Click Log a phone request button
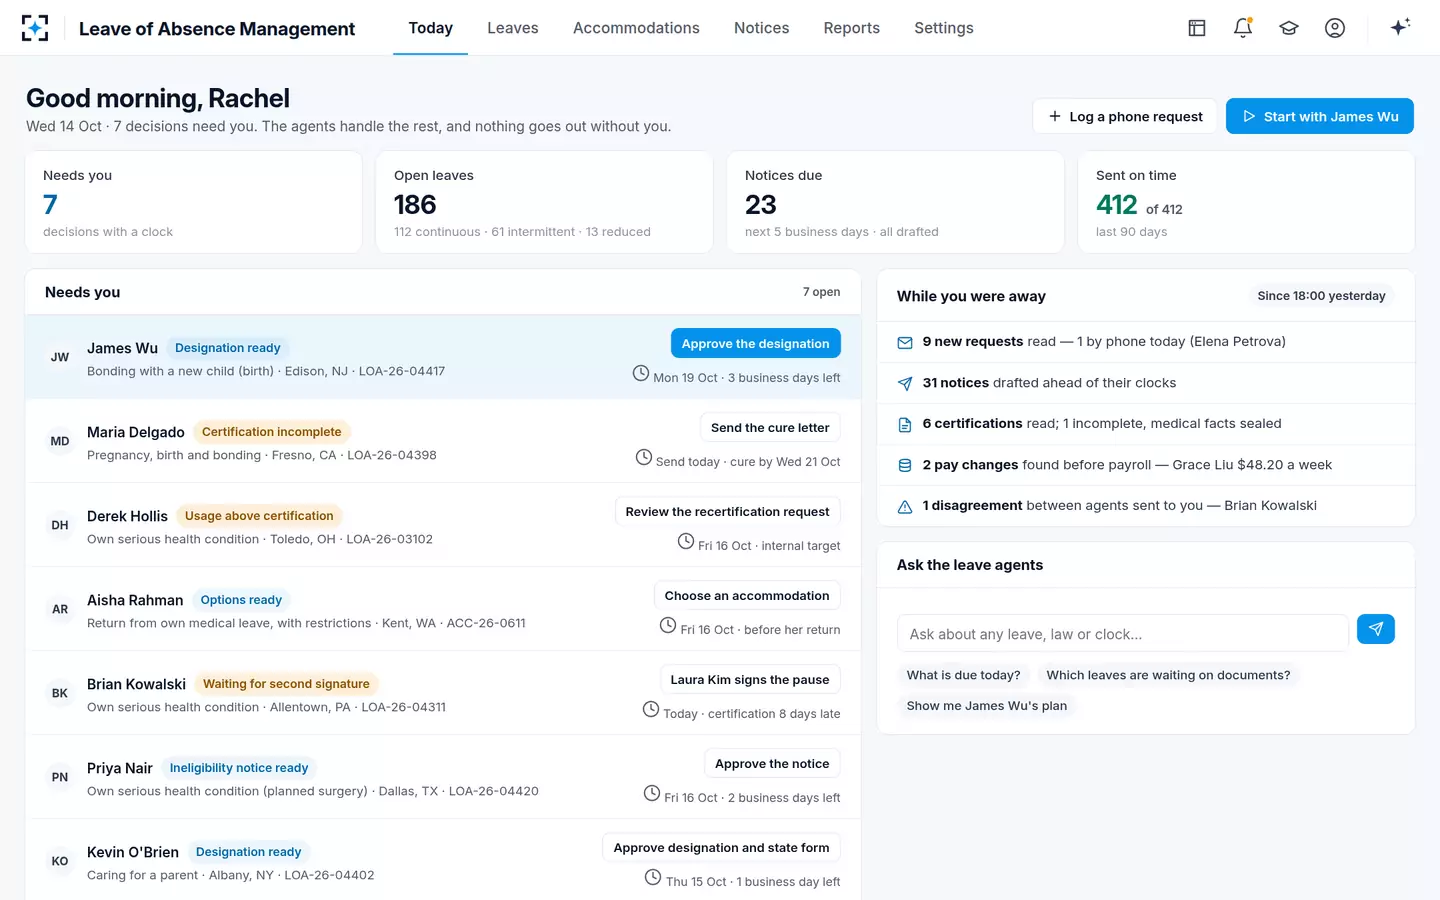 1125,116
